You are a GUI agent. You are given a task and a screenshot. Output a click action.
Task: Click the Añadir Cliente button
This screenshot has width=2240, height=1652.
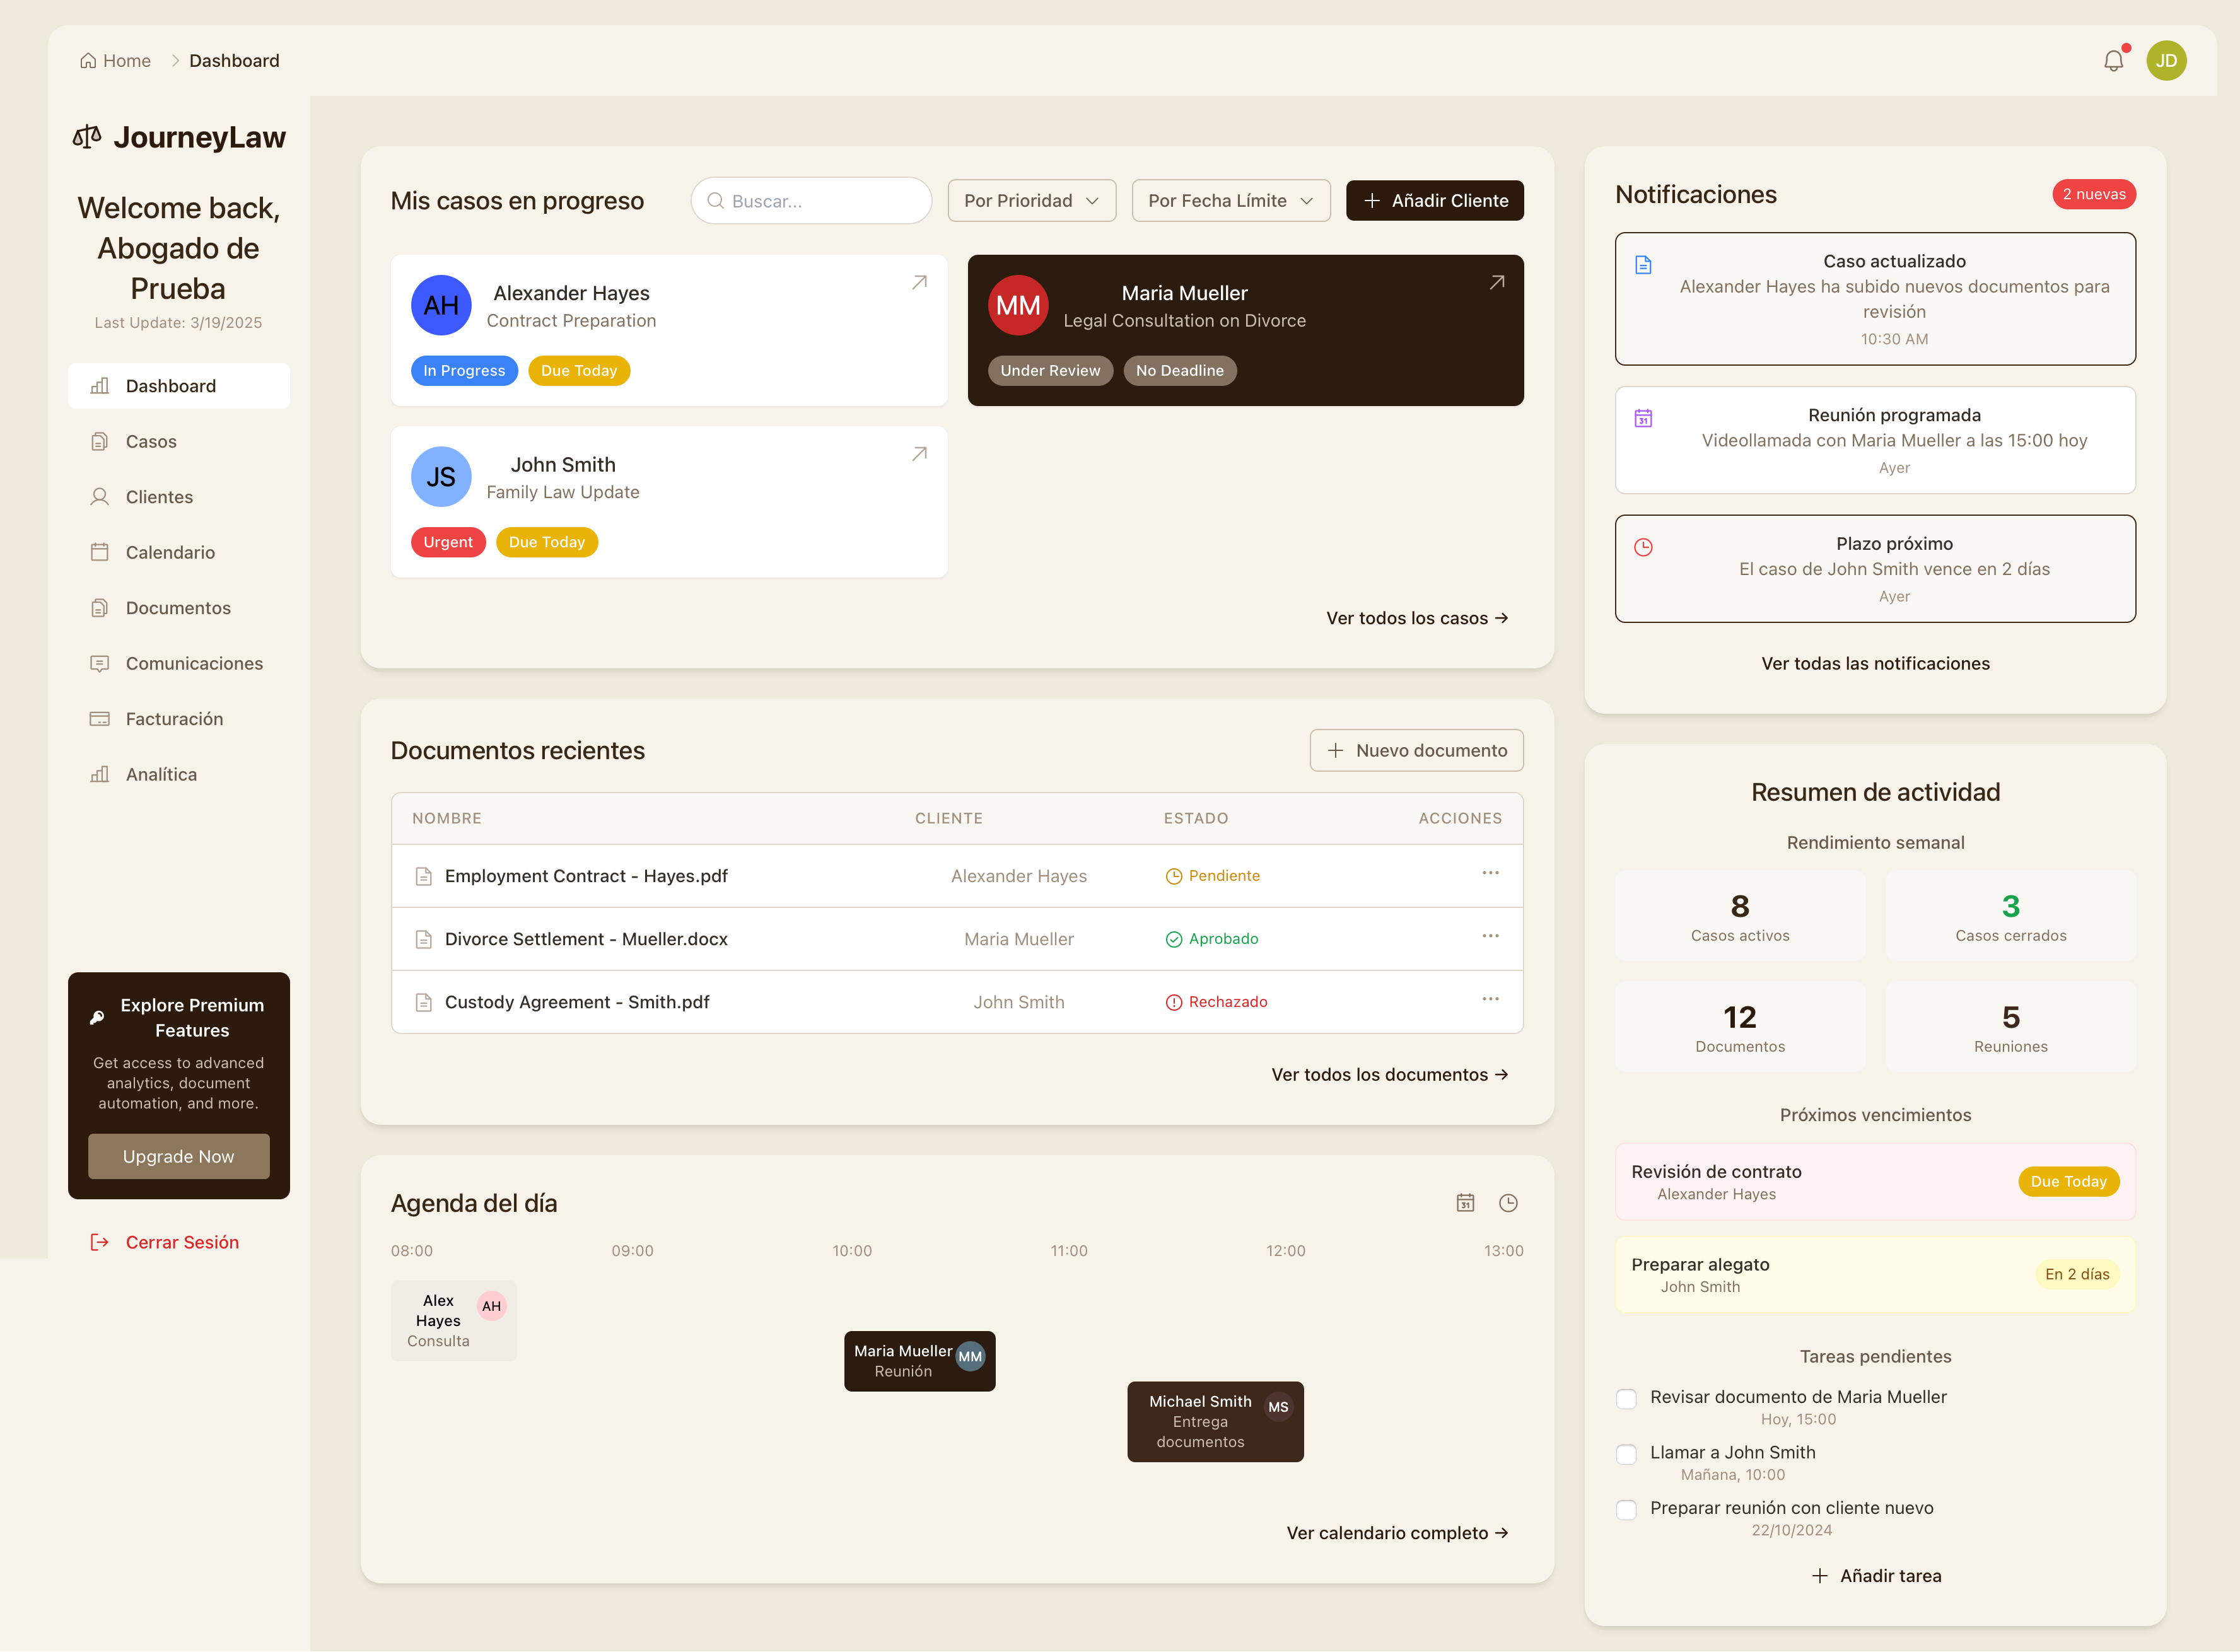(x=1435, y=200)
